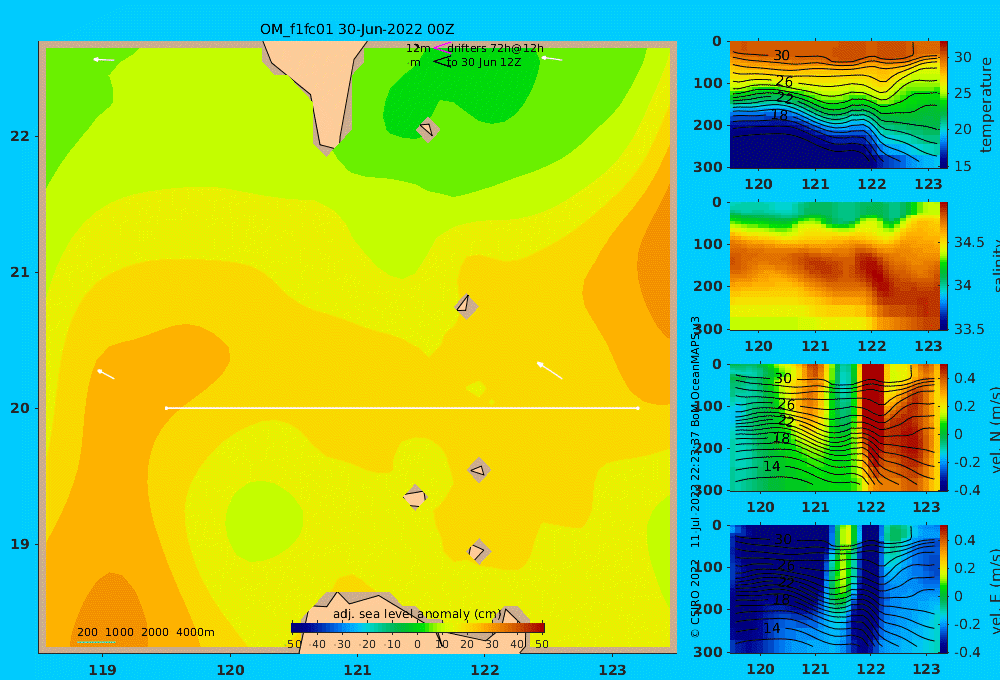Click the magenta drifter arrow legend symbol

click(442, 47)
